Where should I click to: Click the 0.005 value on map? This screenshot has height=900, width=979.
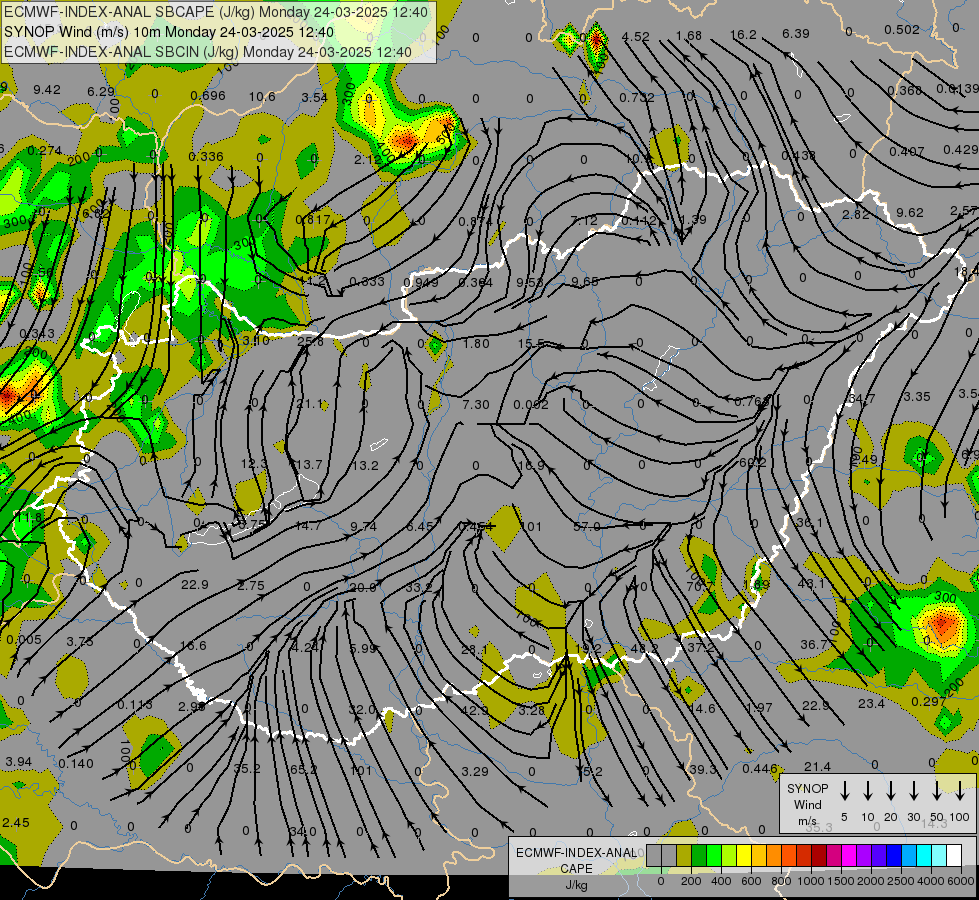(24, 640)
